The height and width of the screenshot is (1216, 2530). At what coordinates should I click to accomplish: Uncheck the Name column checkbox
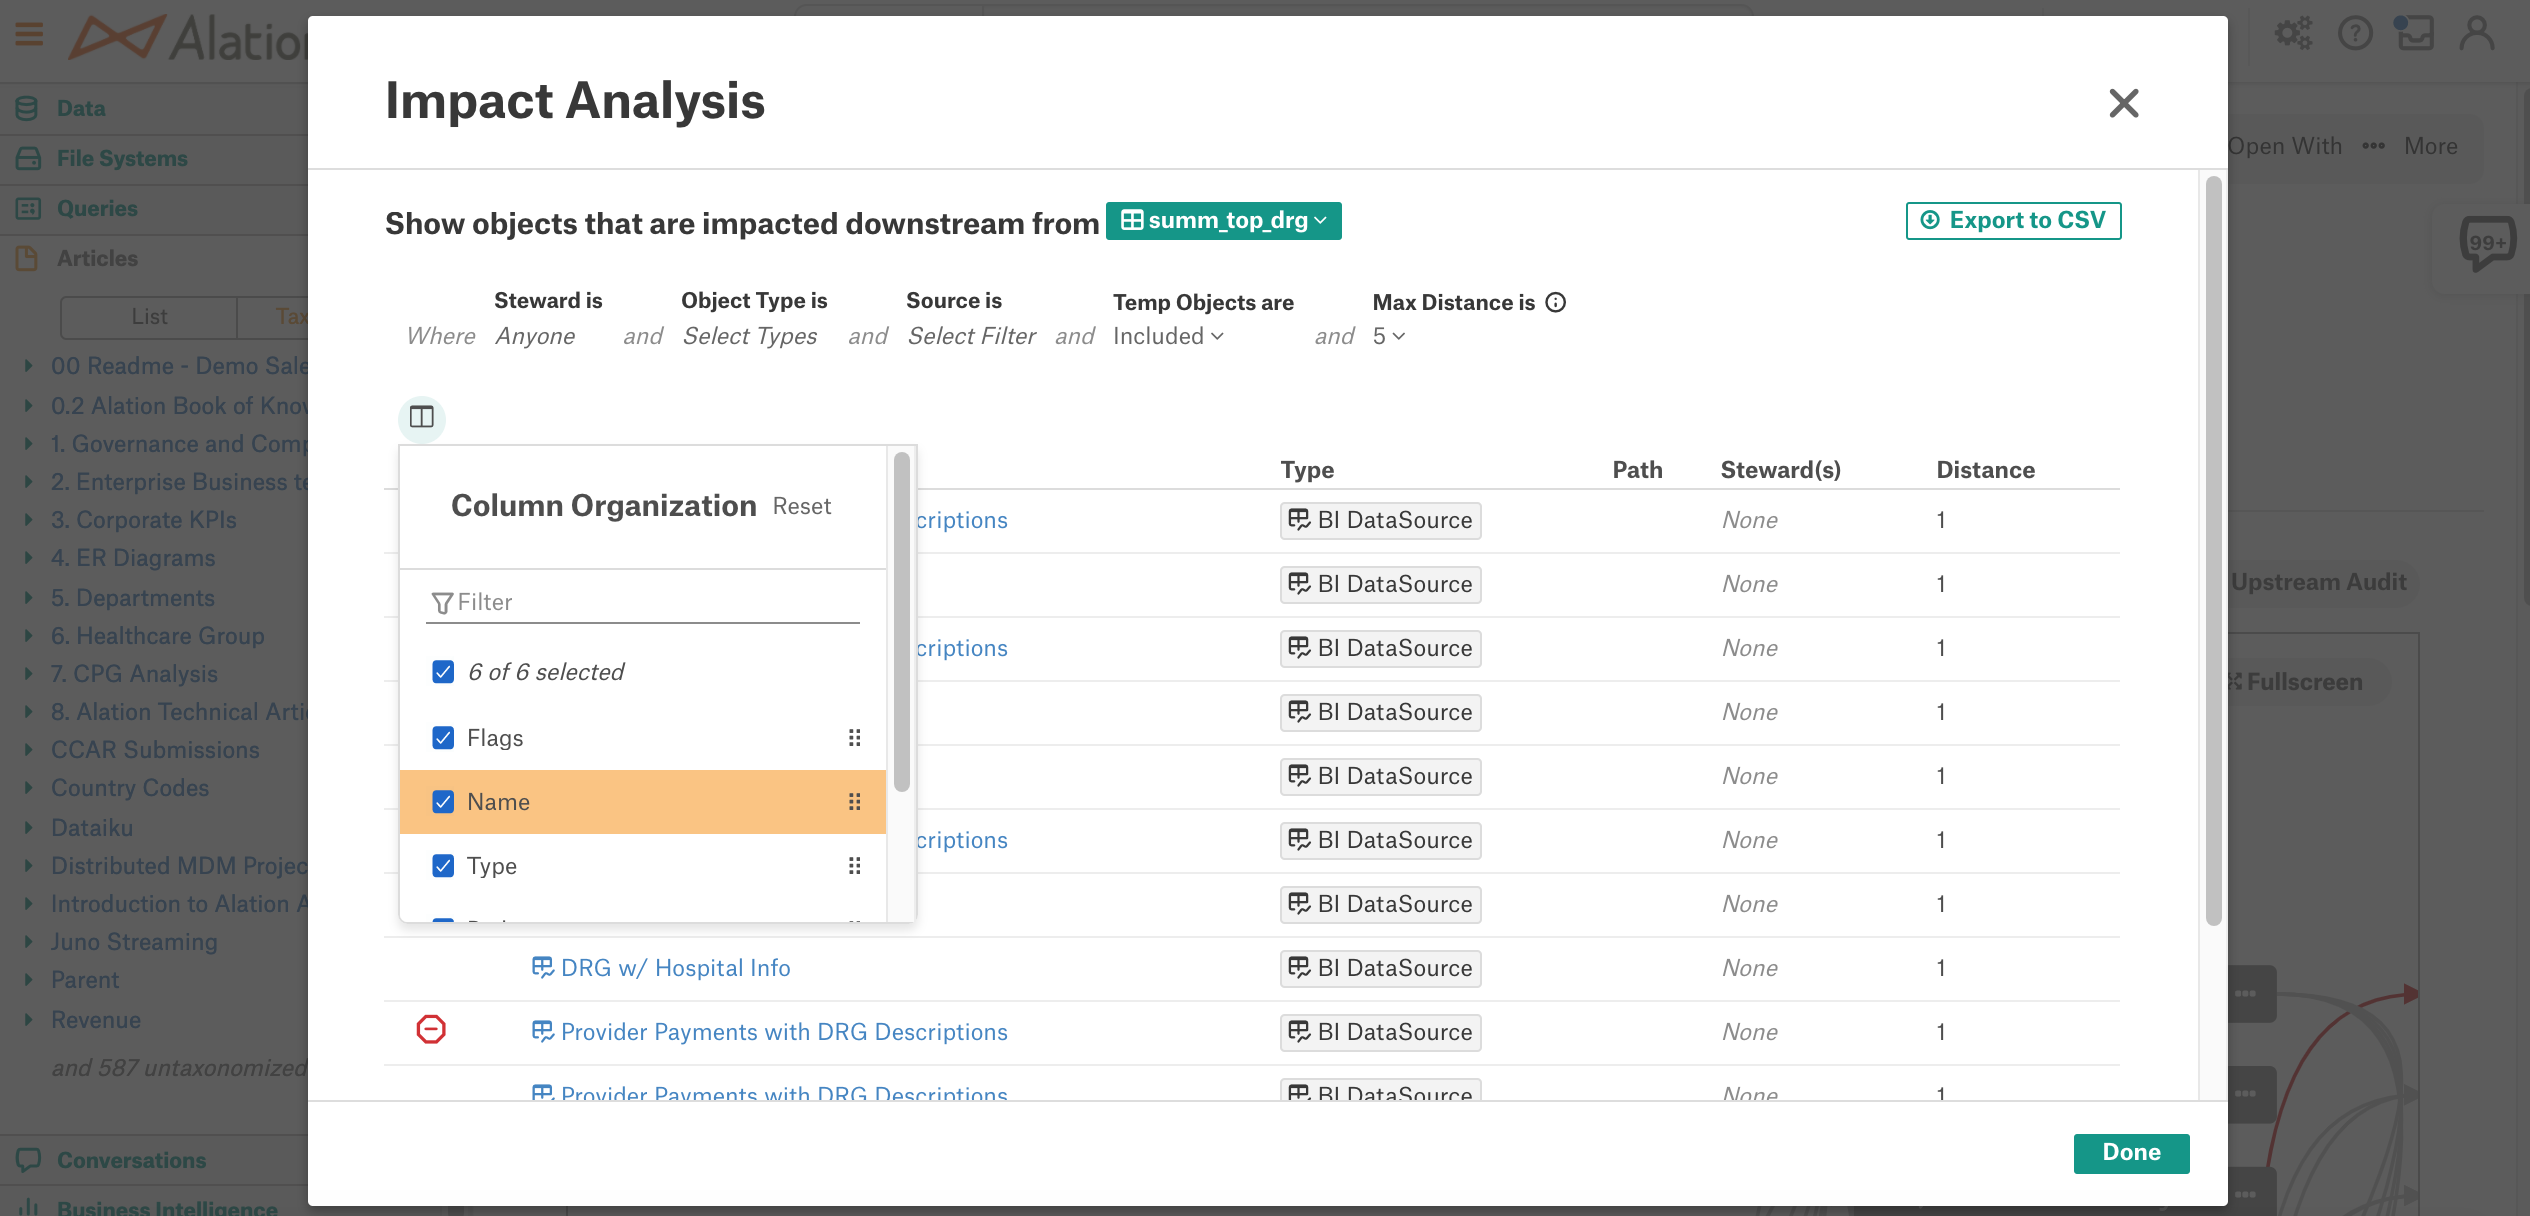coord(443,802)
